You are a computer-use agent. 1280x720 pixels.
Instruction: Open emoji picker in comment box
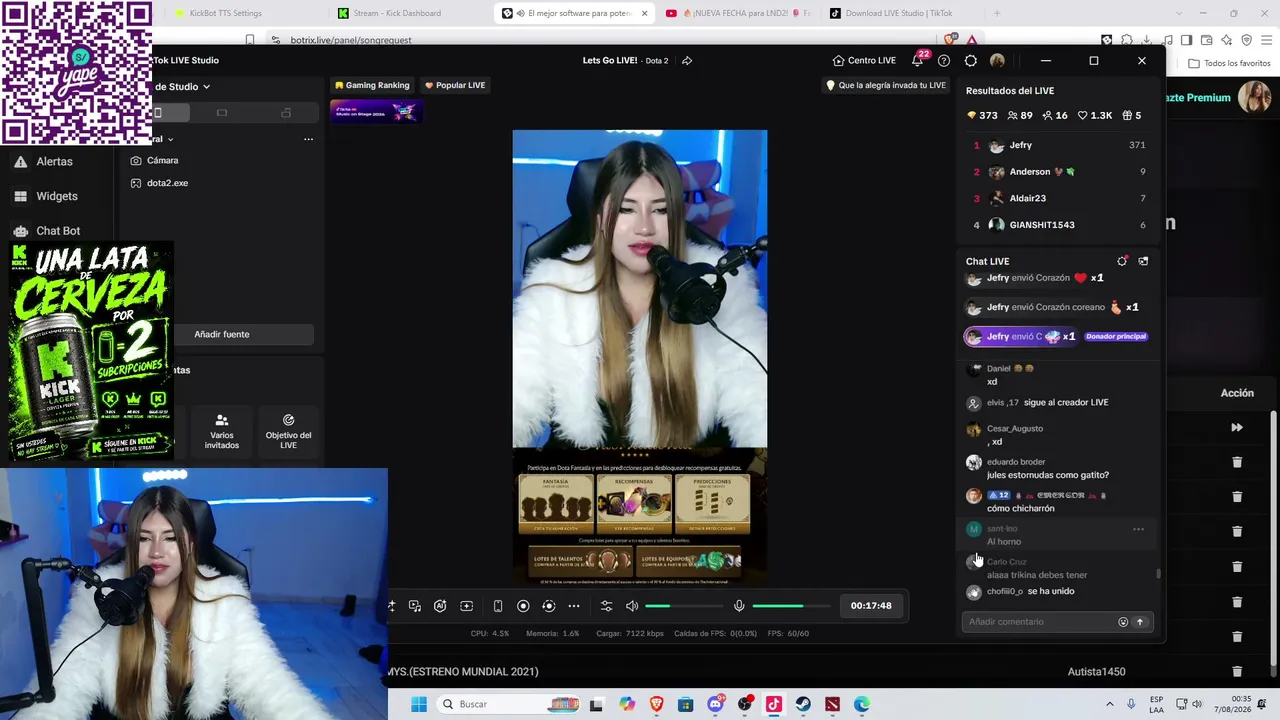1123,622
